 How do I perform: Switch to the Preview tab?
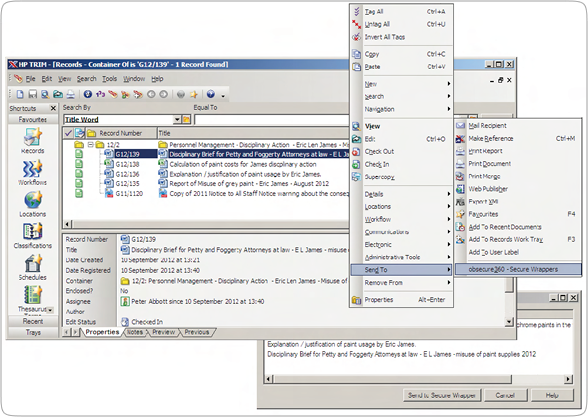164,332
